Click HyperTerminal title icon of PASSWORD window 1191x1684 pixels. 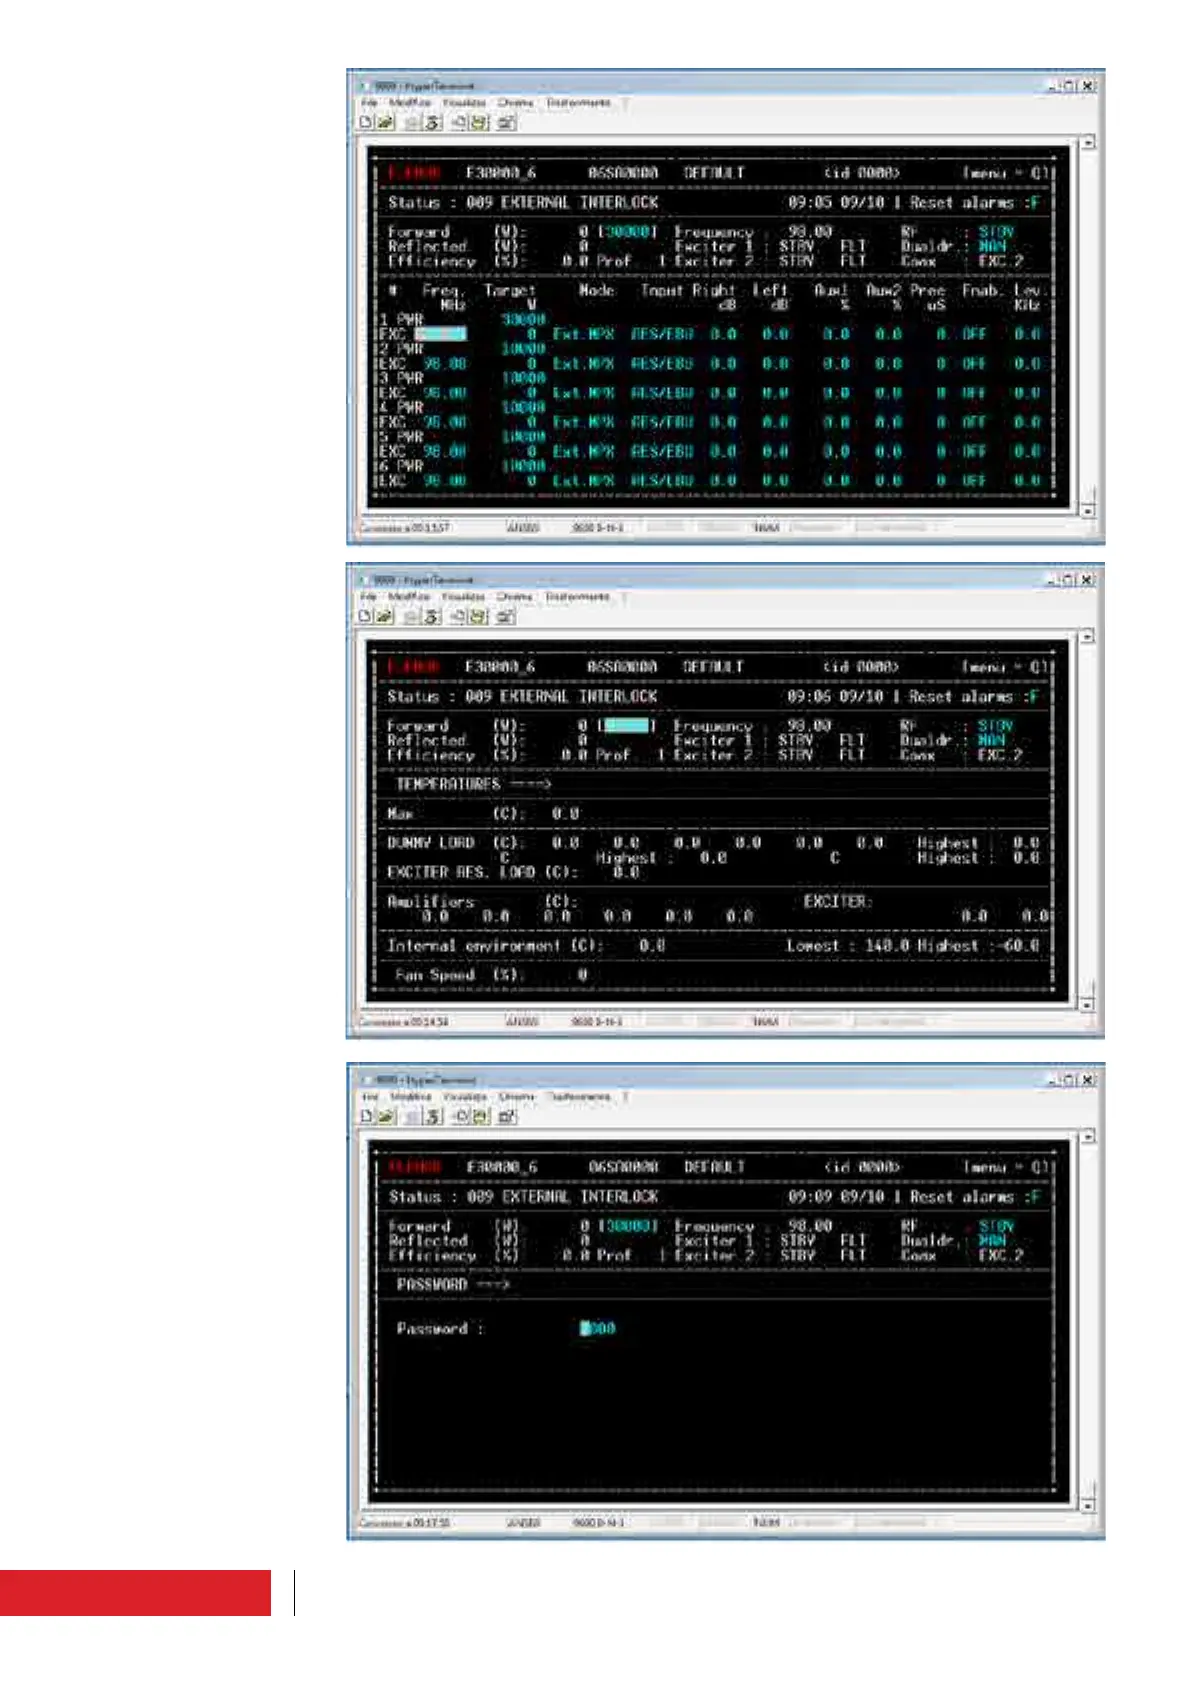click(x=365, y=1079)
